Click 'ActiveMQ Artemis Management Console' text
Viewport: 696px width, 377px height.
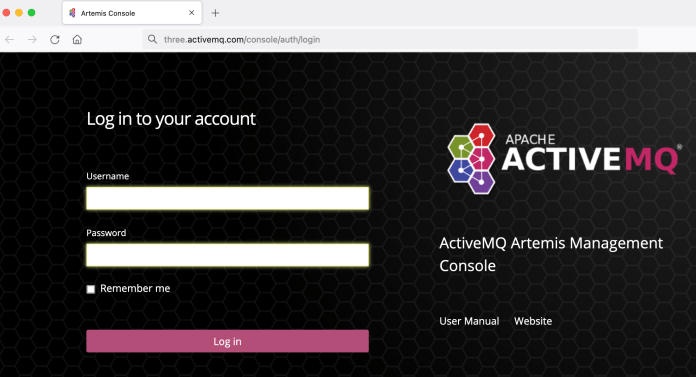pyautogui.click(x=551, y=254)
